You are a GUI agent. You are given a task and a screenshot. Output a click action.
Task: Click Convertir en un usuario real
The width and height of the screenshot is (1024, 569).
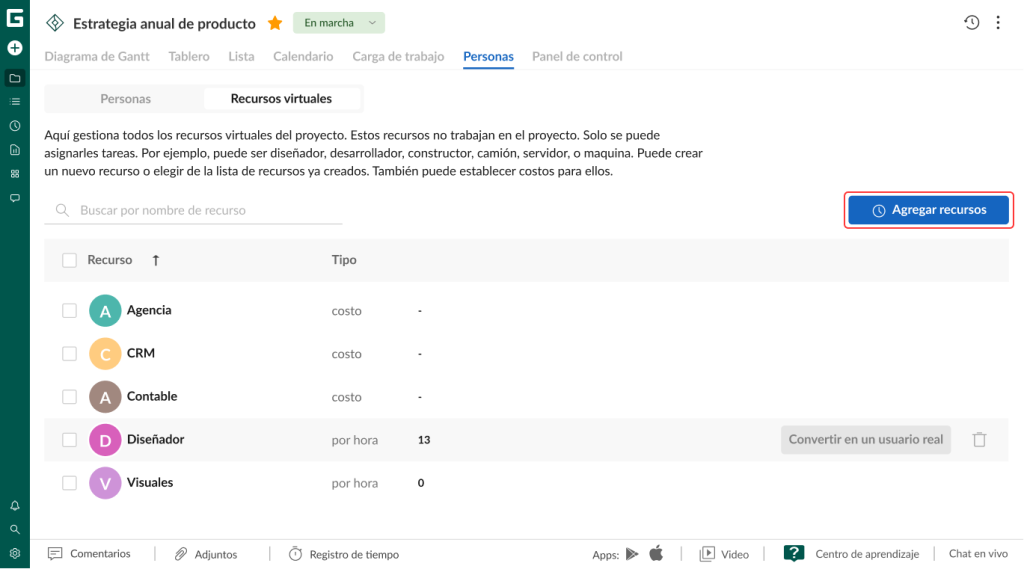(x=865, y=440)
